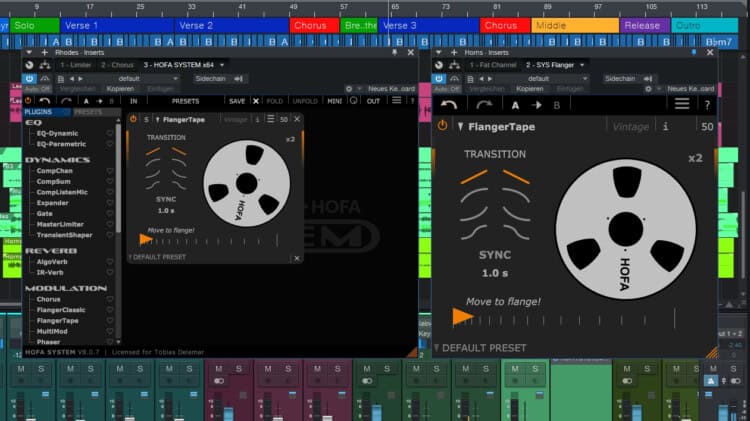Image resolution: width=750 pixels, height=421 pixels.
Task: Toggle SYNC in the Horns FlangerTape
Action: click(x=495, y=255)
